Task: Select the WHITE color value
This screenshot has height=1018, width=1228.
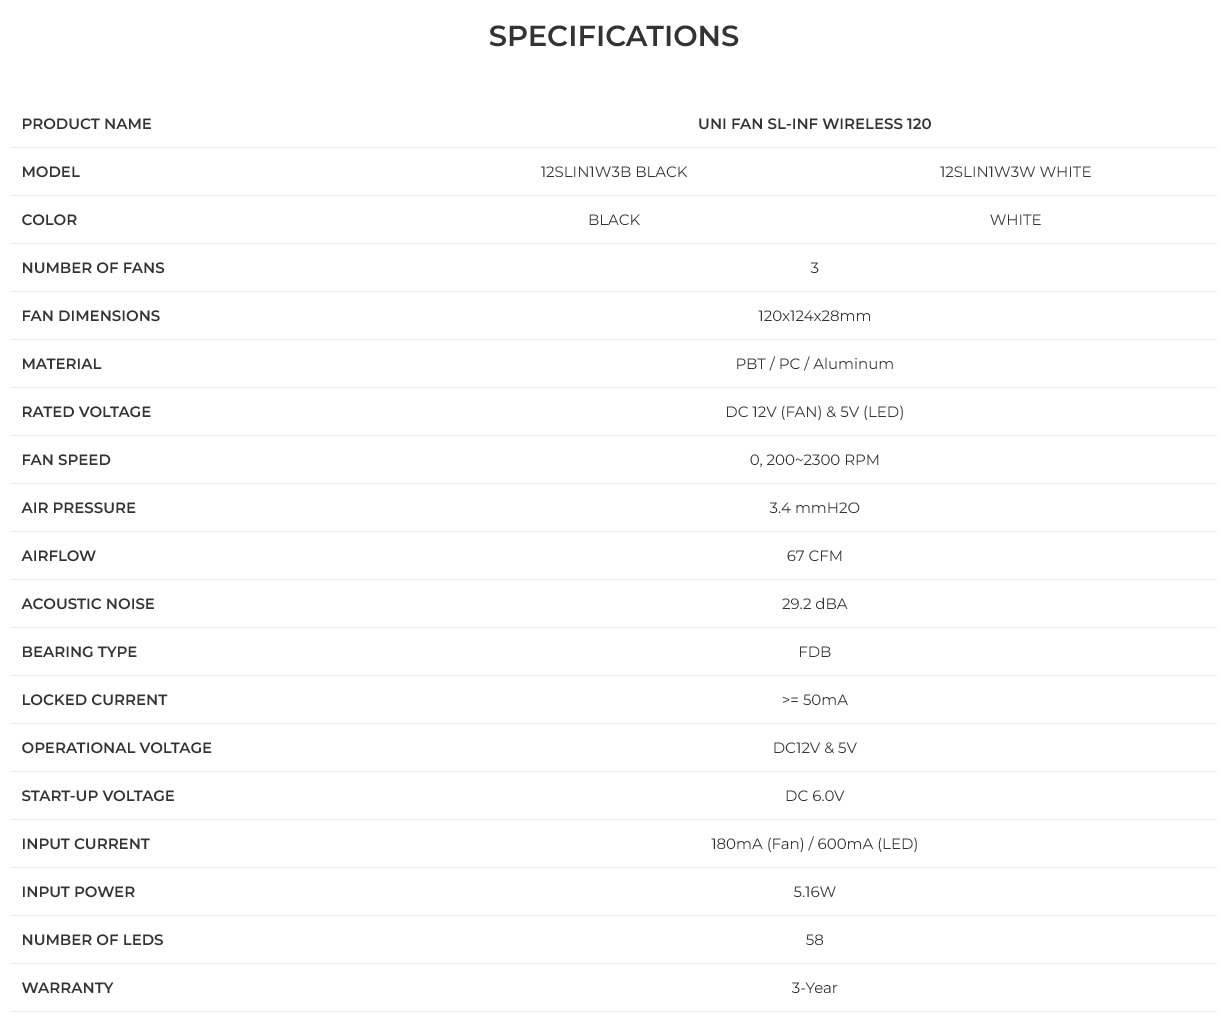Action: point(1015,220)
